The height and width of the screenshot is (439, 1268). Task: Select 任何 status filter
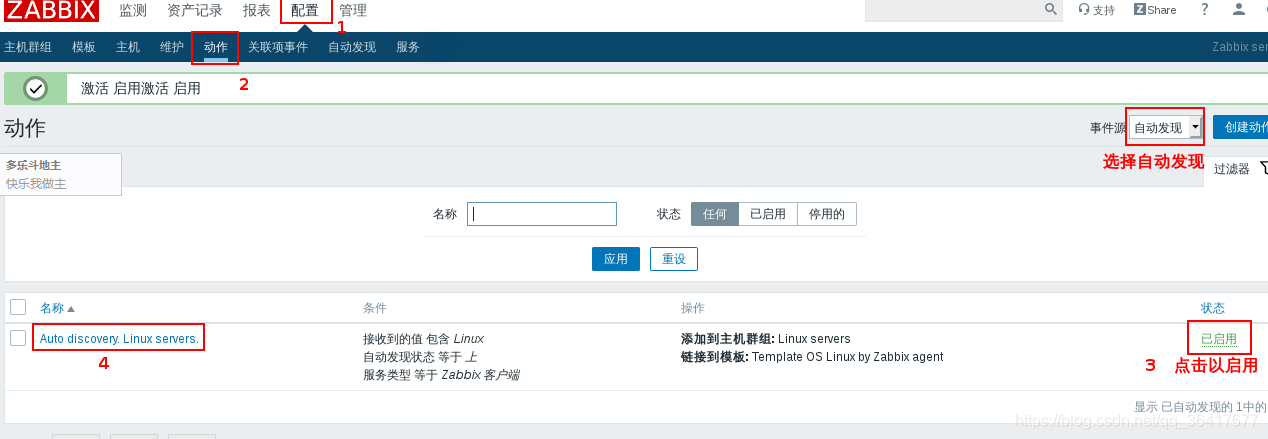pyautogui.click(x=715, y=214)
